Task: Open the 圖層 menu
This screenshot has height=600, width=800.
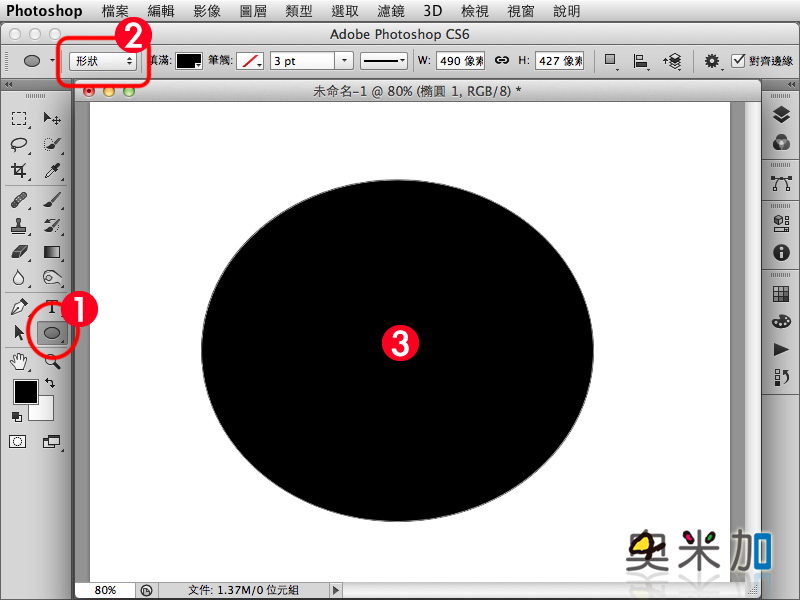Action: click(x=253, y=11)
